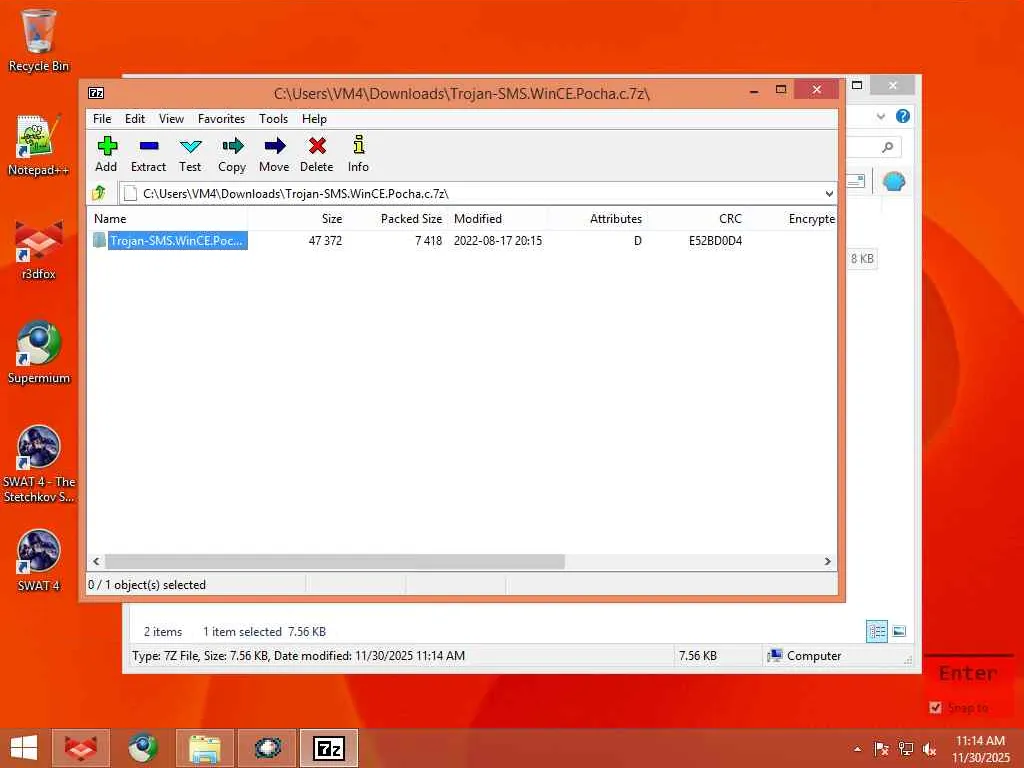Open the Help menu
This screenshot has height=768, width=1024.
314,119
